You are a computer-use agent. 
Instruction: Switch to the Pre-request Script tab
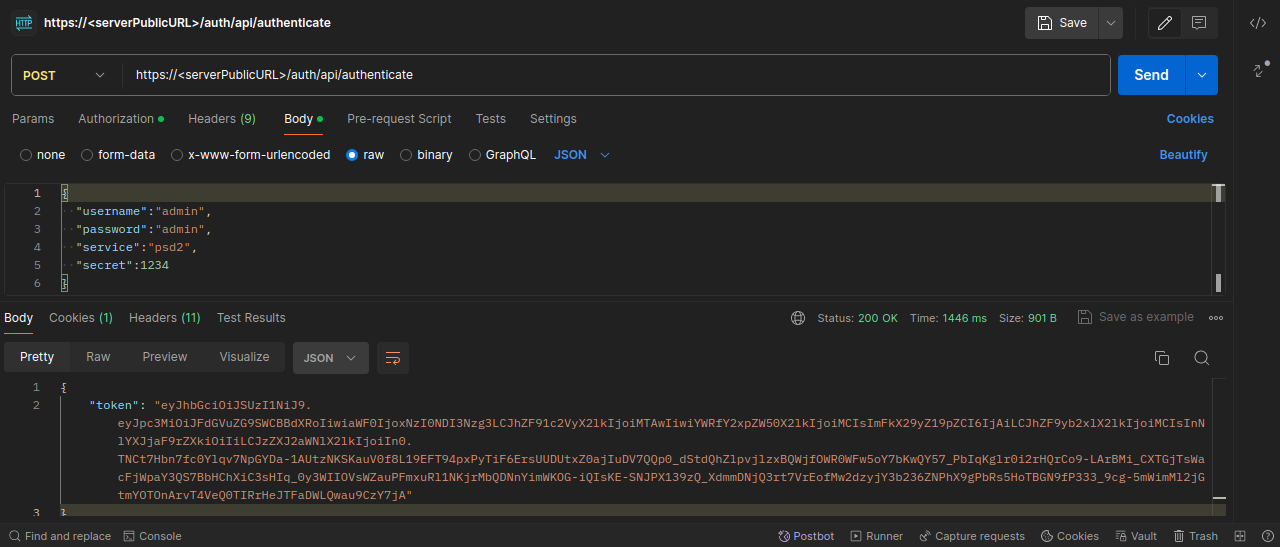pyautogui.click(x=399, y=118)
